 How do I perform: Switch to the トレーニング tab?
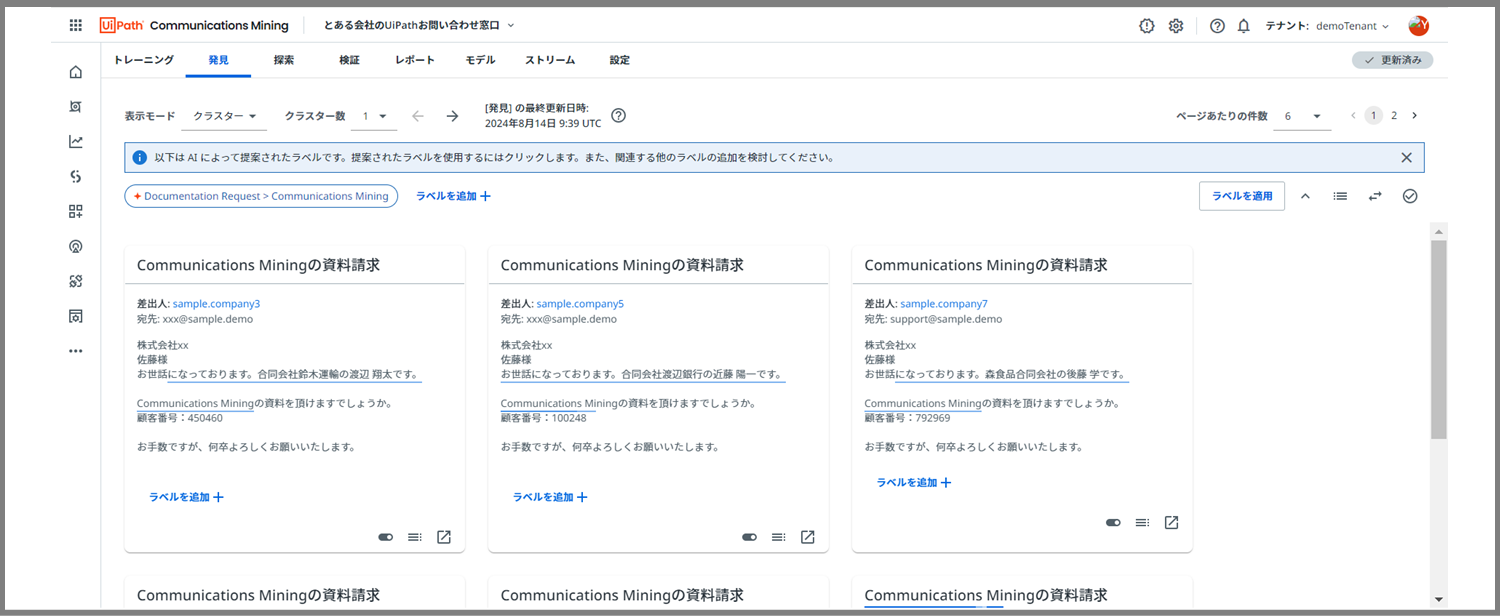(143, 60)
